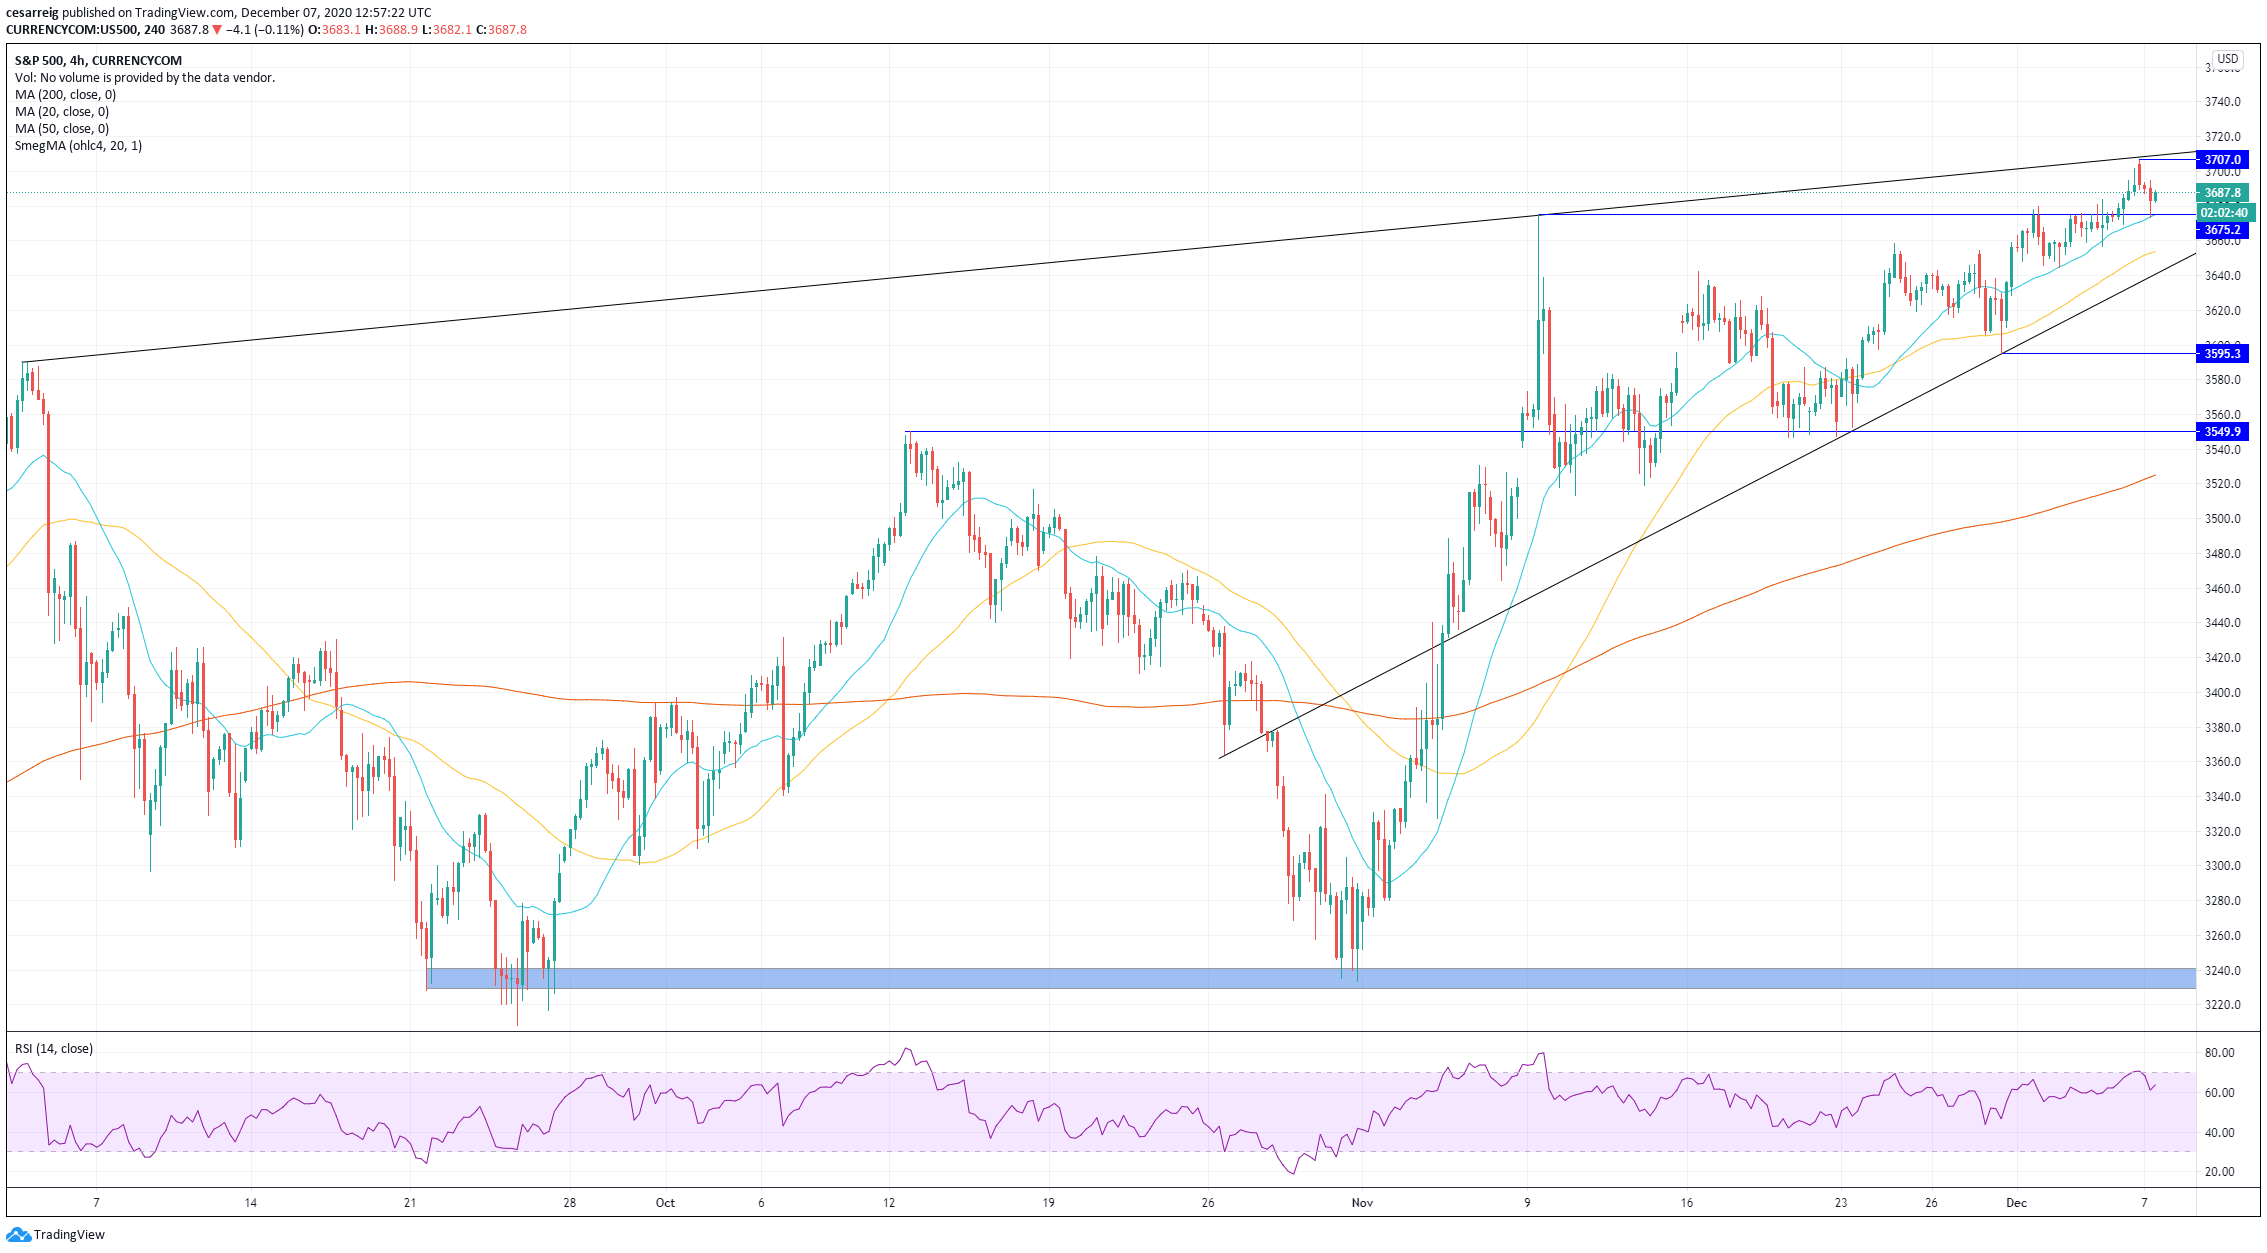The height and width of the screenshot is (1253, 2267).
Task: Click the MA (50, close, 0) indicator legend
Action: (62, 129)
